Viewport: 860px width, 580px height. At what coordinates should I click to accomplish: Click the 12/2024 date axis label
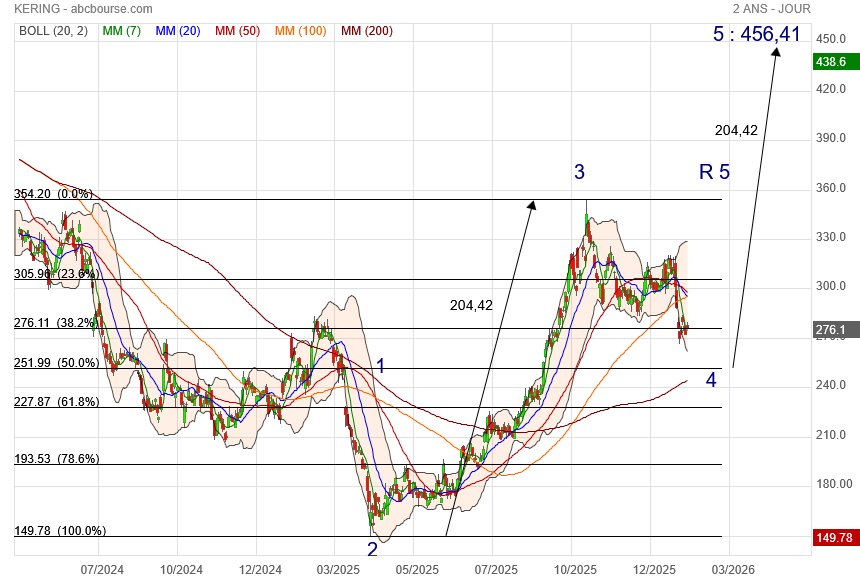(x=260, y=570)
